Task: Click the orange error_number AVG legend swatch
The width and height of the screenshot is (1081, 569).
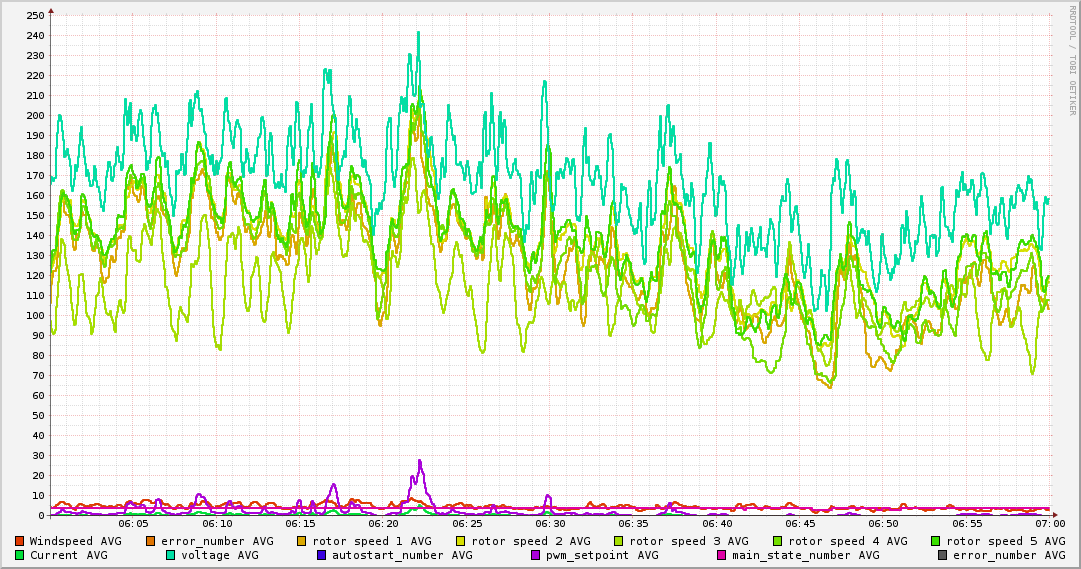Action: pos(151,541)
